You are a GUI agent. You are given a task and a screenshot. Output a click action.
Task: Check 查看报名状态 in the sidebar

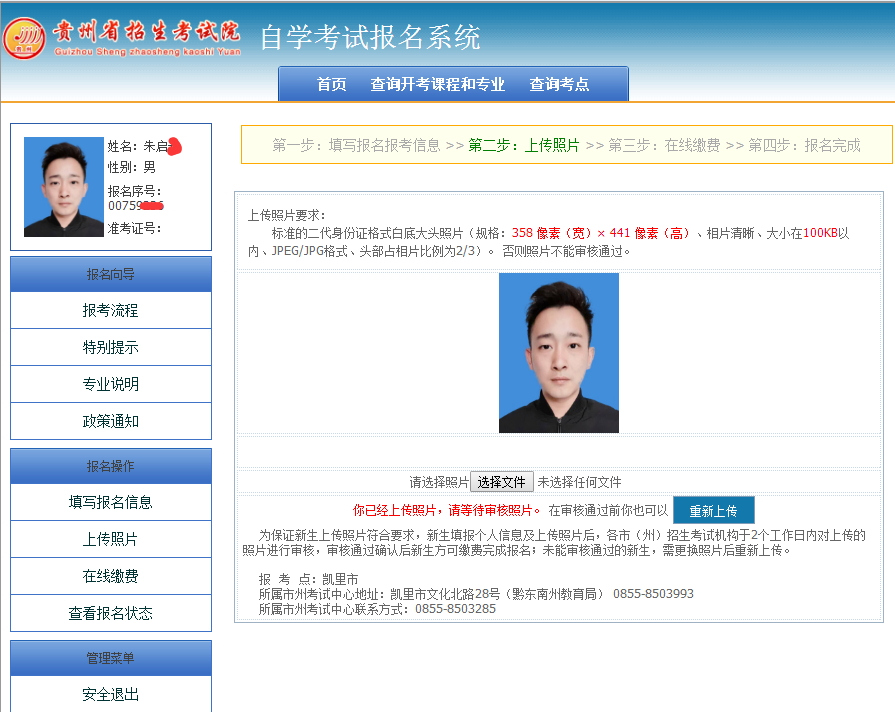111,614
